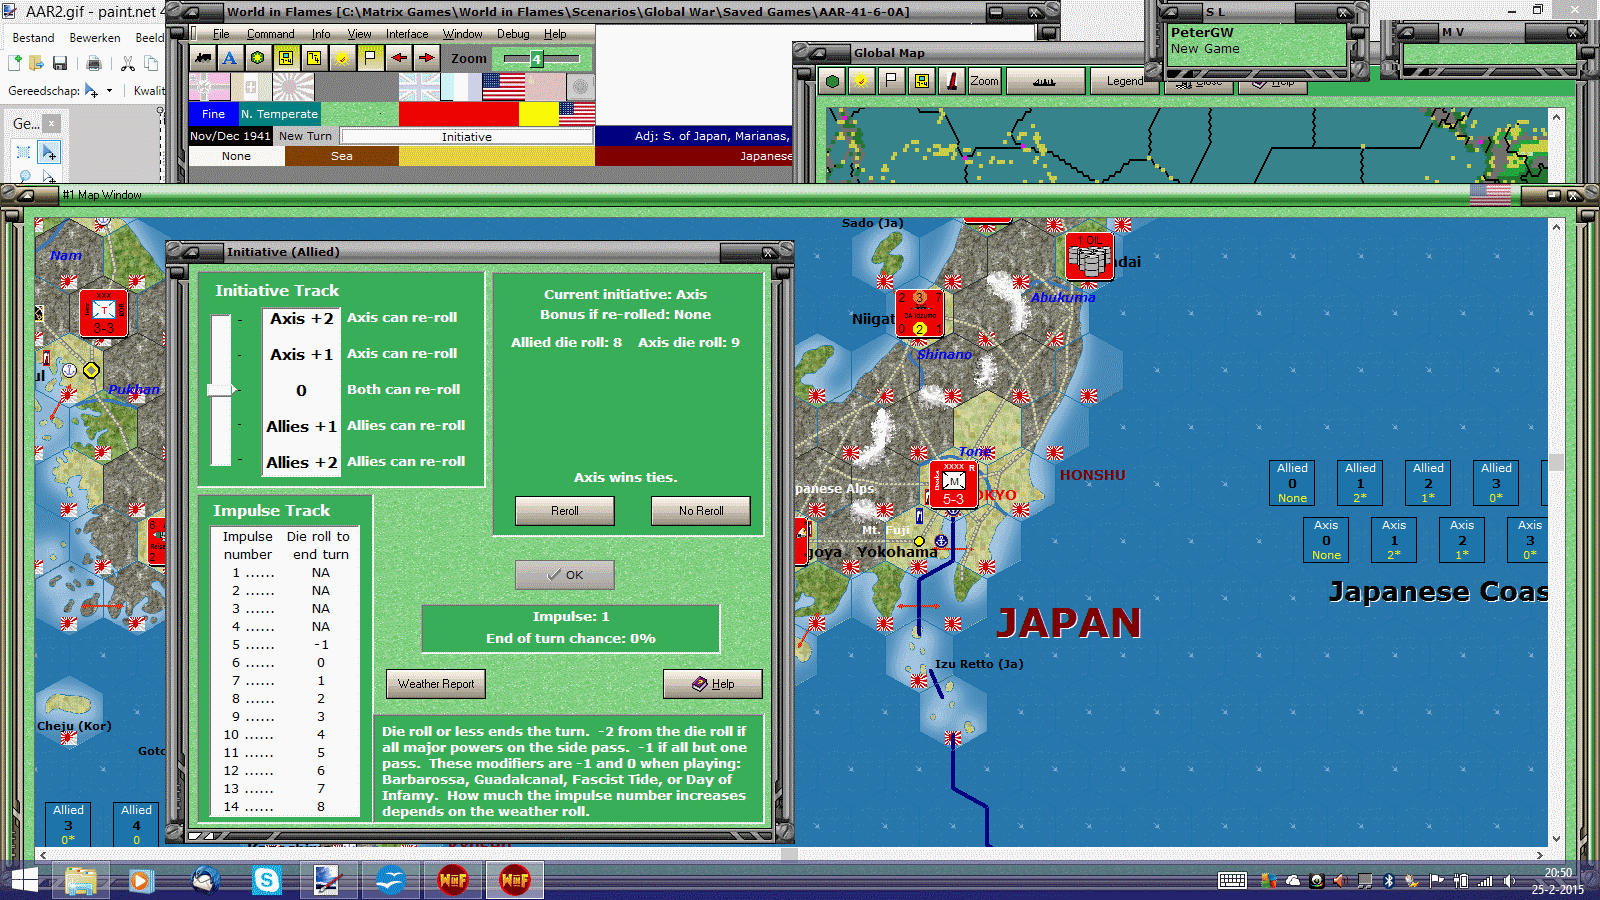Viewport: 1600px width, 900px height.
Task: Click the blue Fine weather indicator
Action: (x=214, y=114)
